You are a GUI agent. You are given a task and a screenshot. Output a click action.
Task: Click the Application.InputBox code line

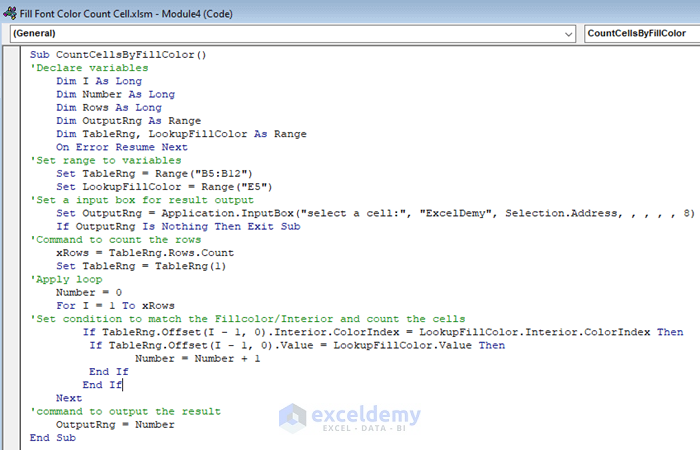(375, 213)
